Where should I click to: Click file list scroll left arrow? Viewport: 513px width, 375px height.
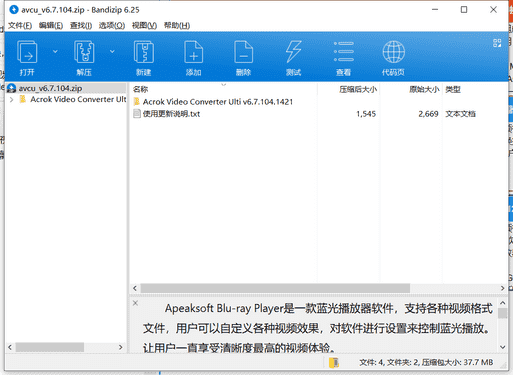135,288
